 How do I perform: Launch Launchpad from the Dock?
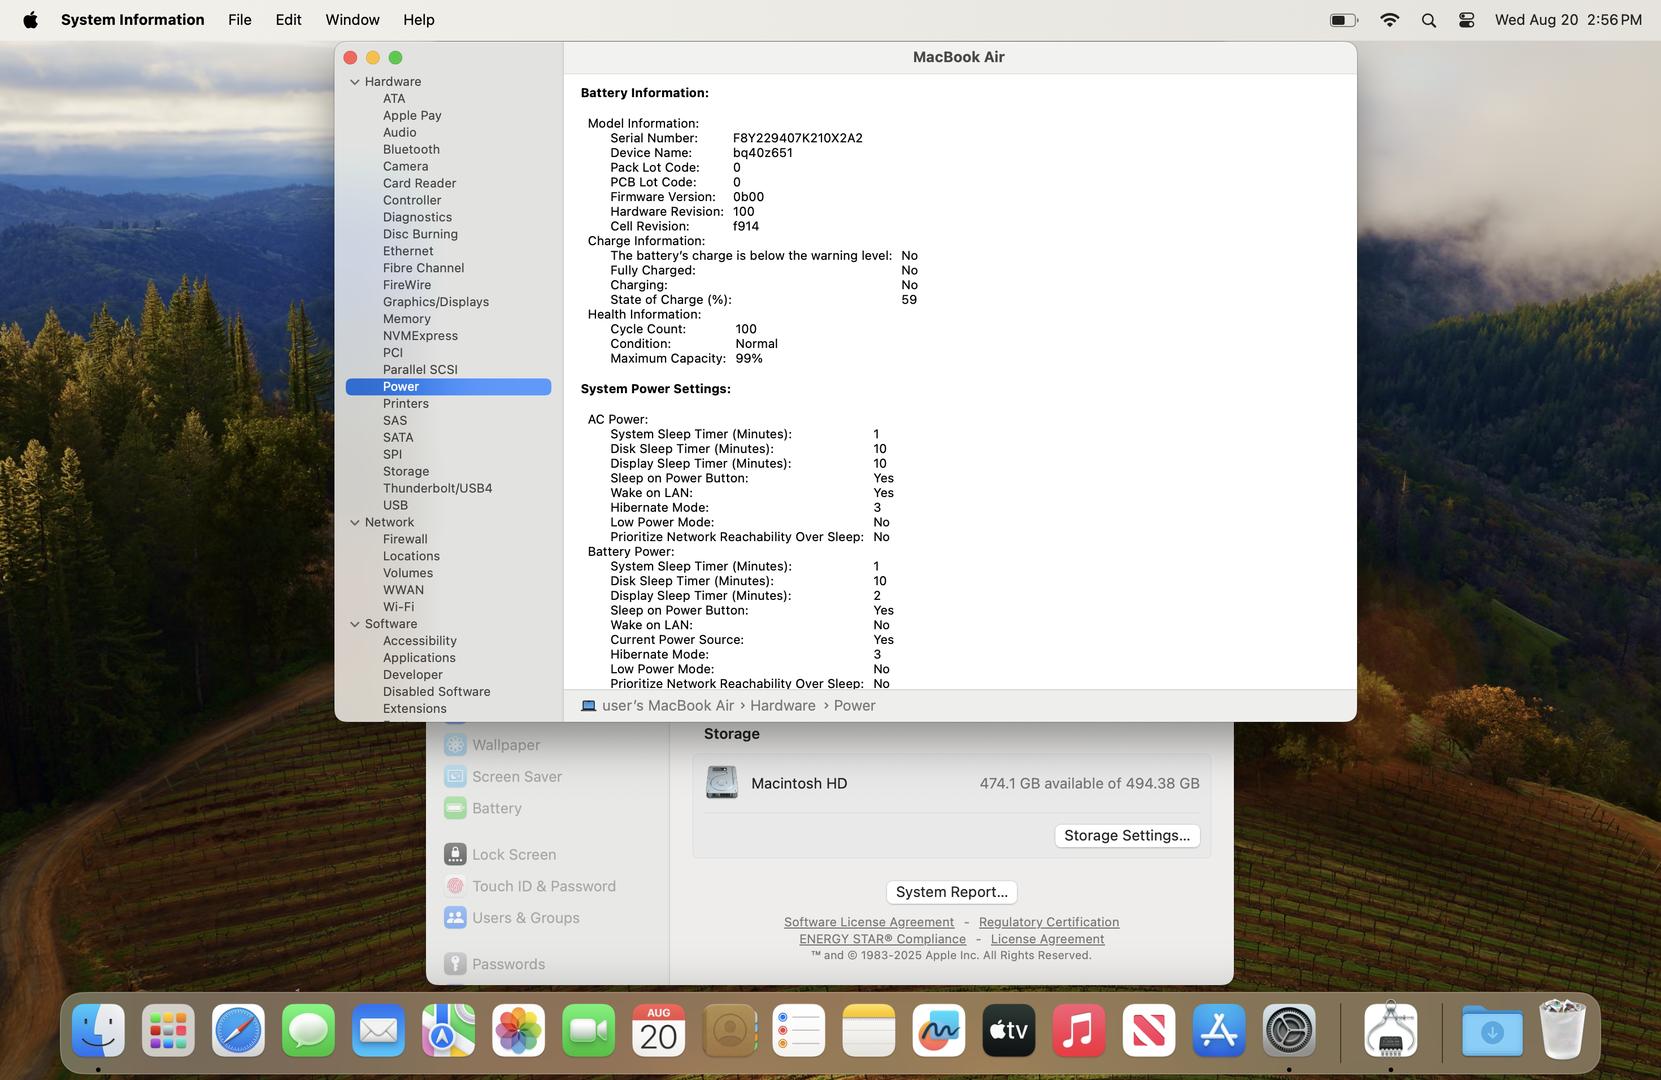[x=168, y=1030]
